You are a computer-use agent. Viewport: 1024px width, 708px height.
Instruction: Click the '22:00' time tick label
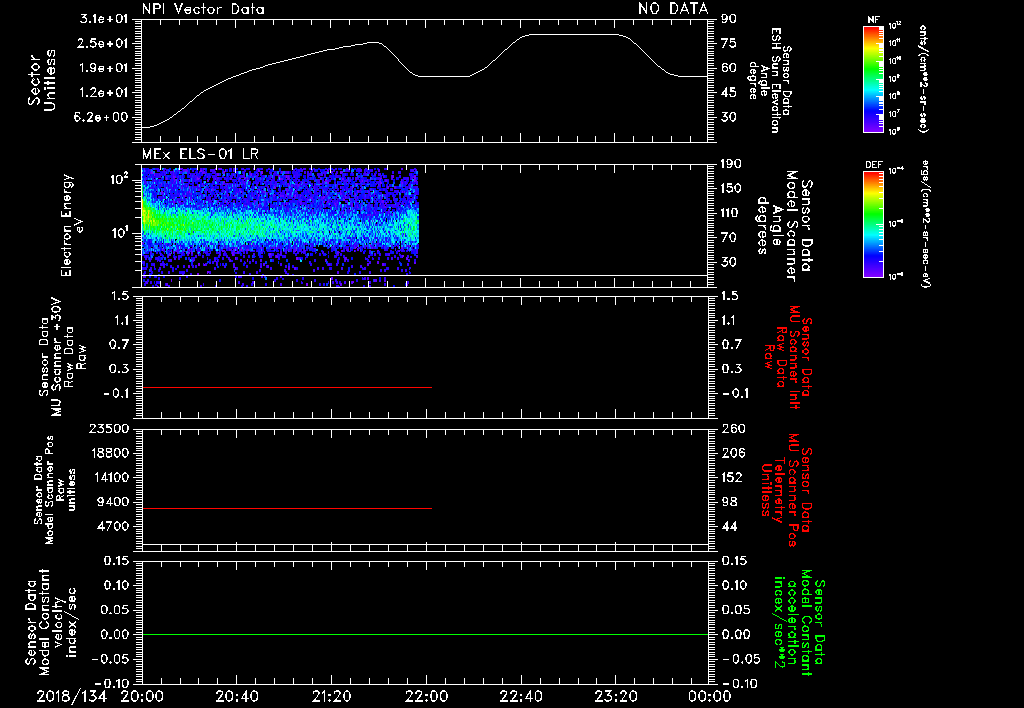click(426, 696)
